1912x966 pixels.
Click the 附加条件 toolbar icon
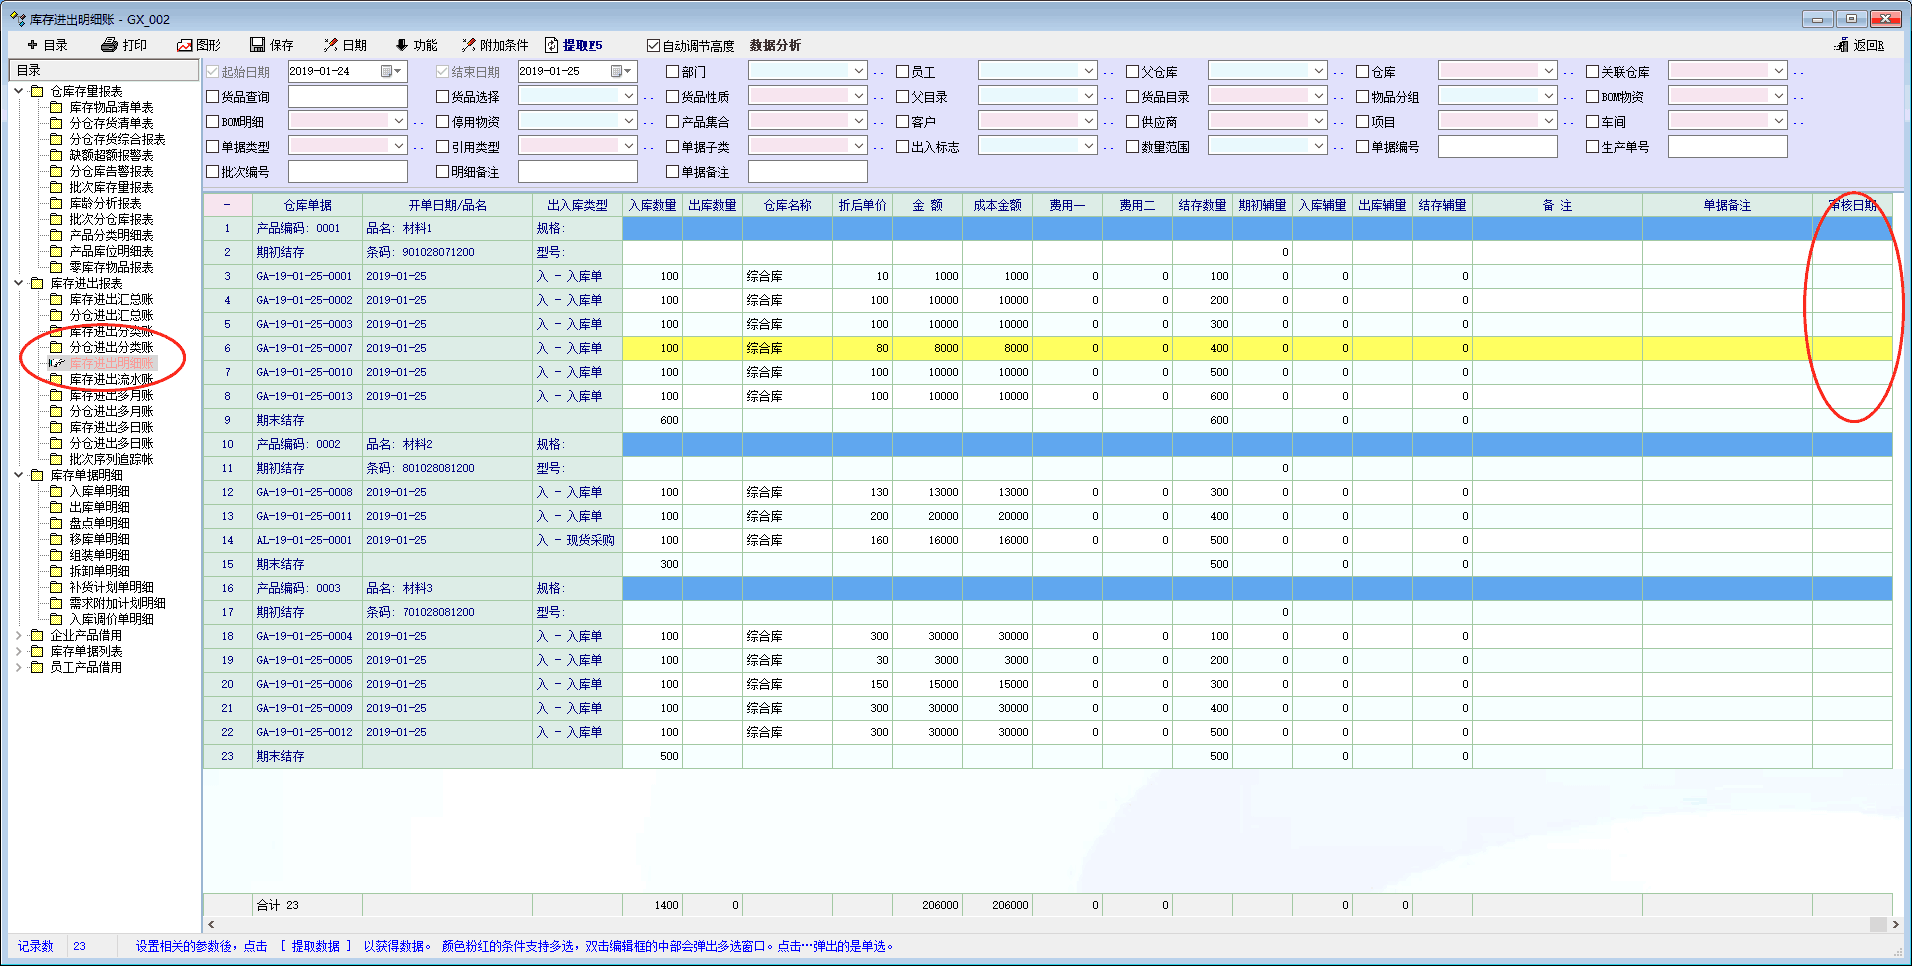(x=468, y=45)
